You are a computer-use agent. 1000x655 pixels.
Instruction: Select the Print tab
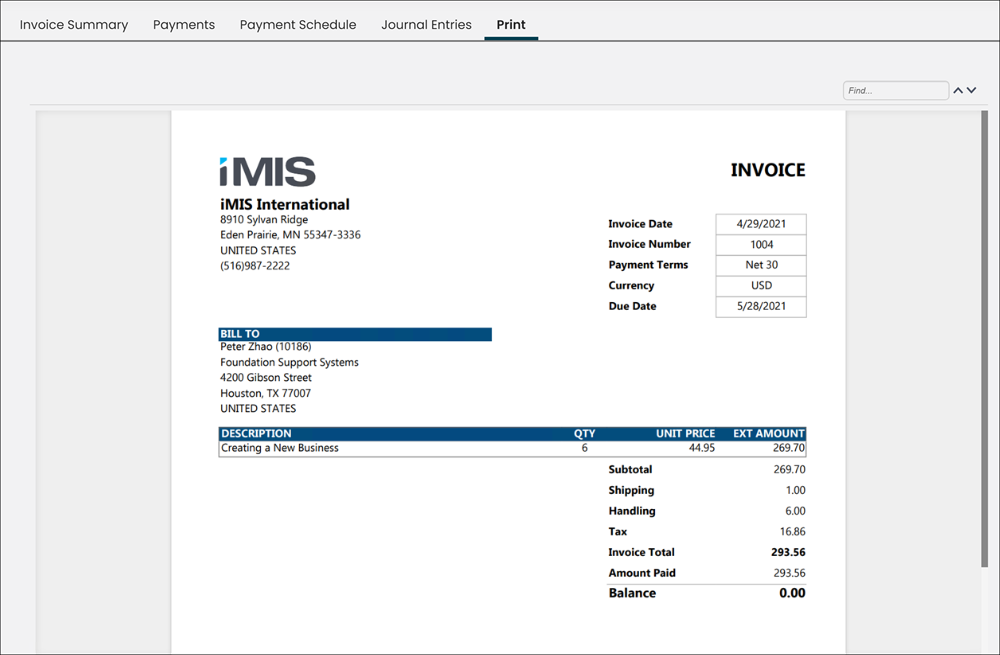[x=511, y=25]
